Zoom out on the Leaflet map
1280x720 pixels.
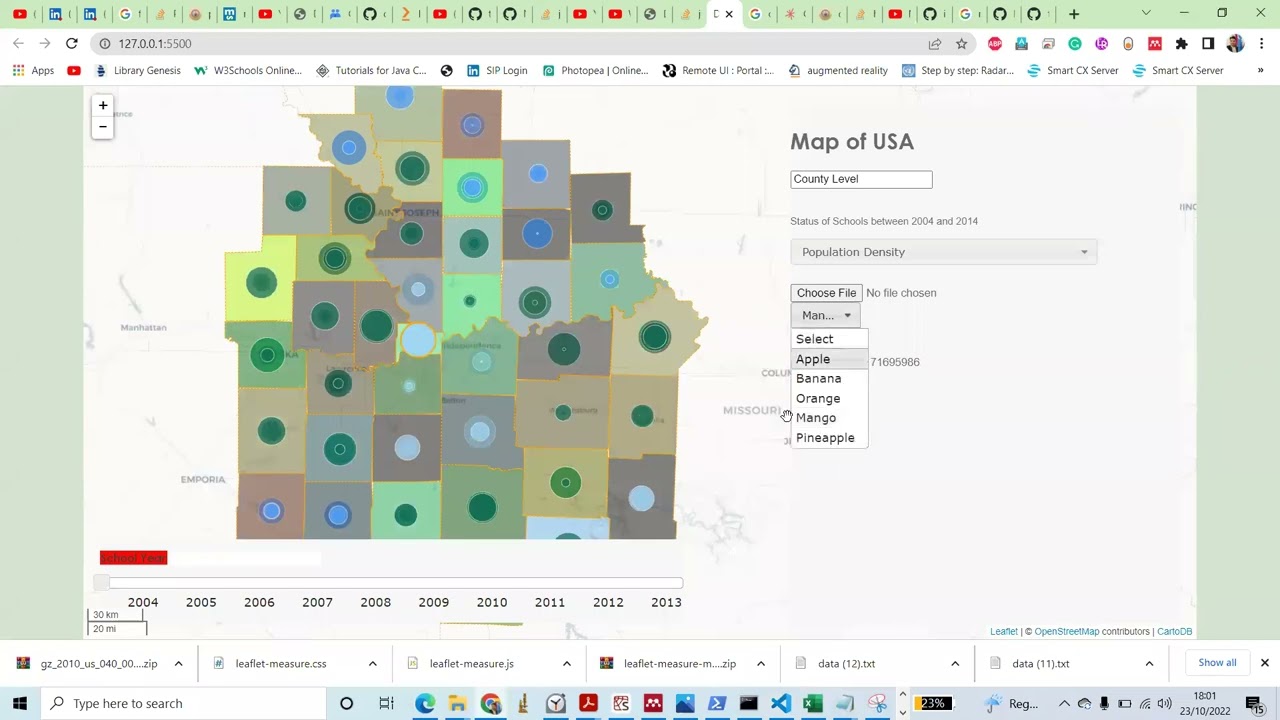102,127
